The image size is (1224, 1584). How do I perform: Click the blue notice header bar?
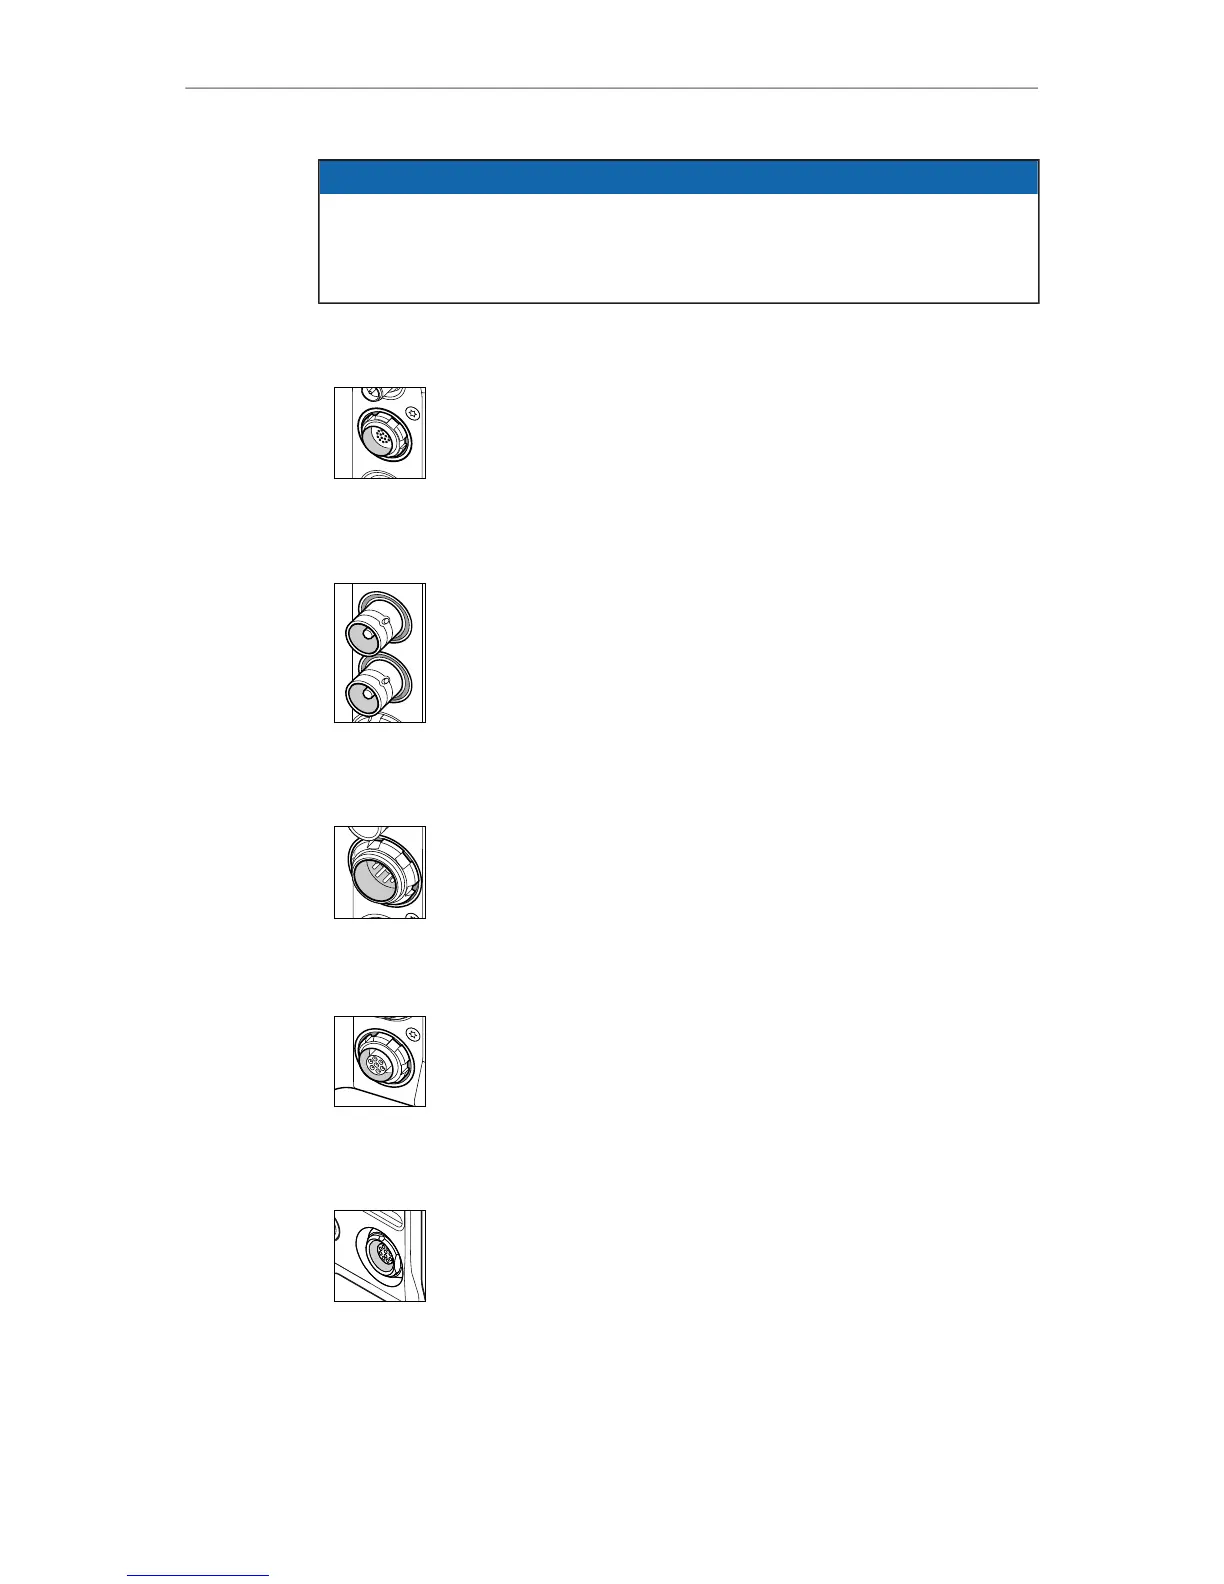point(678,177)
